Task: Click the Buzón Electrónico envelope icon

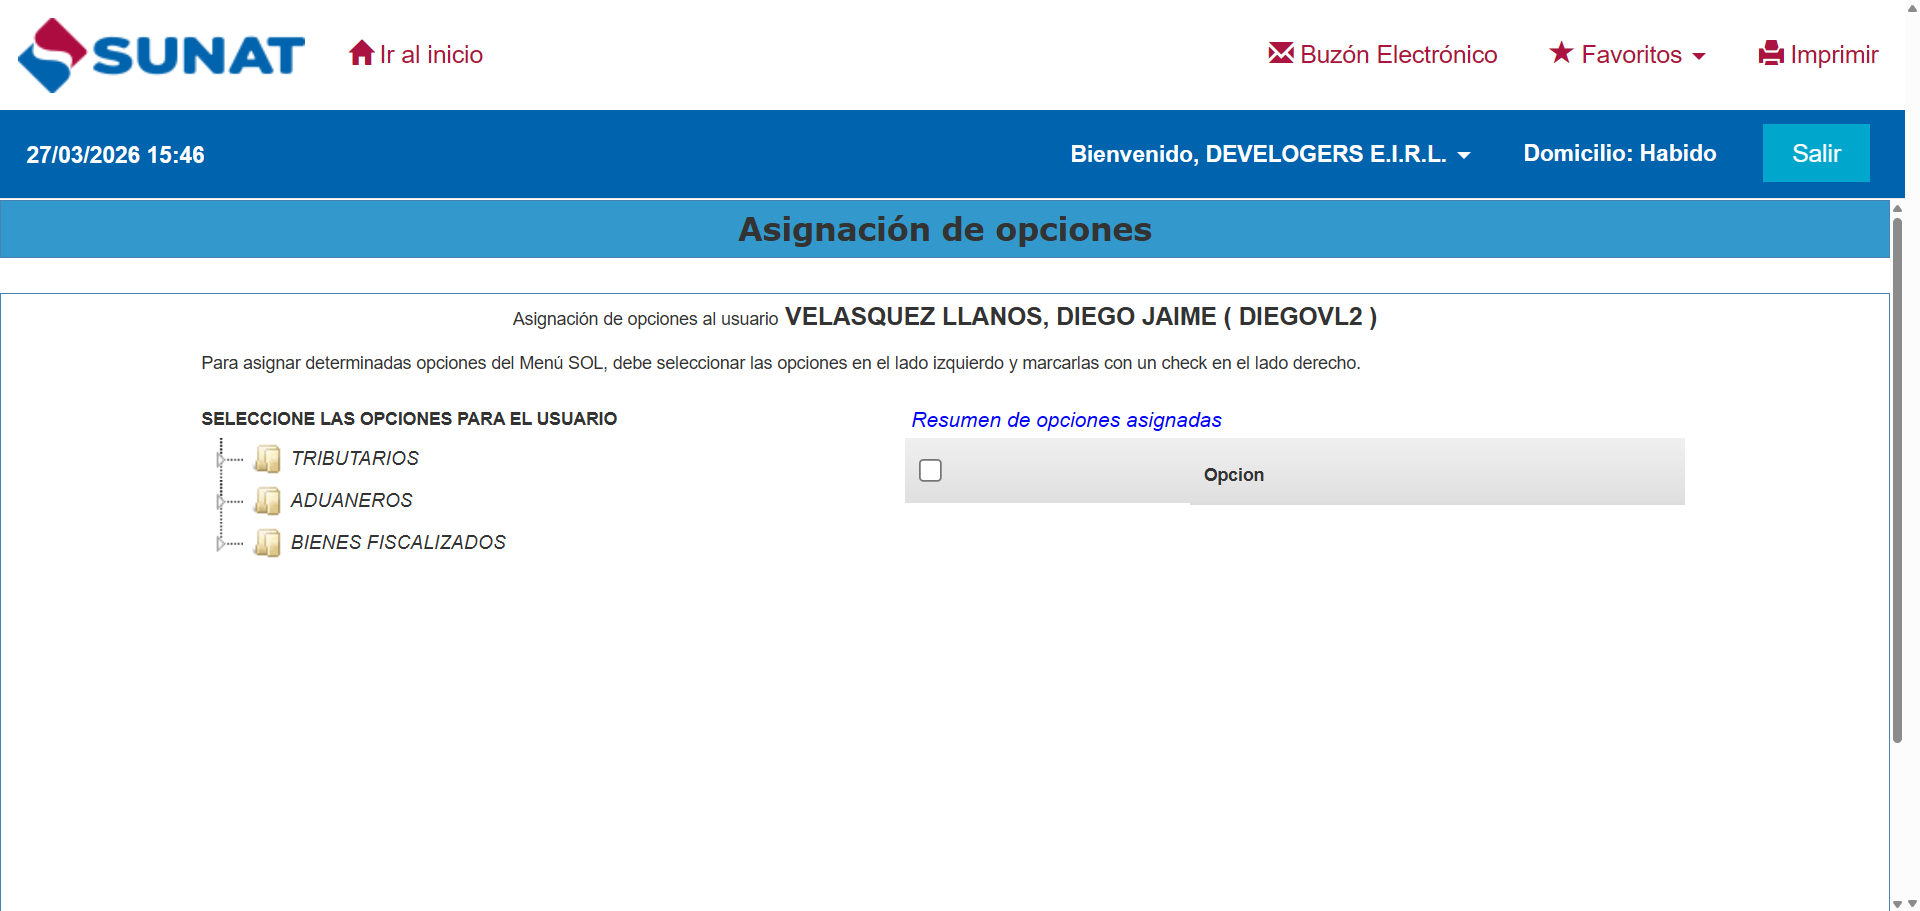Action: [1280, 53]
